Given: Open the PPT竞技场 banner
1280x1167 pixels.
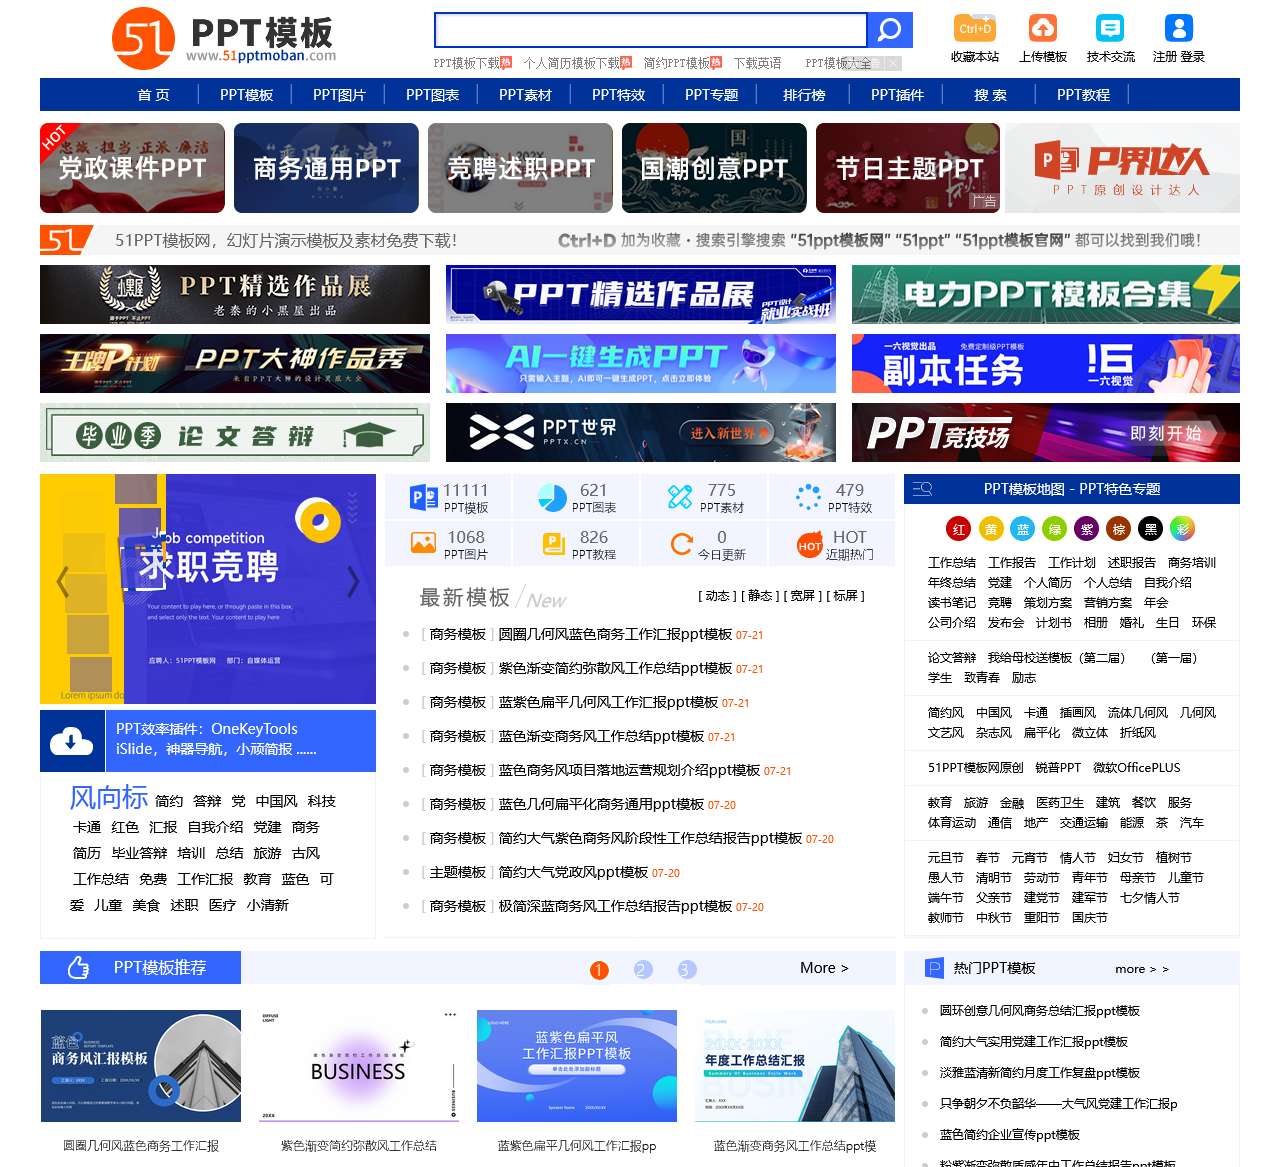Looking at the screenshot, I should [x=1046, y=433].
